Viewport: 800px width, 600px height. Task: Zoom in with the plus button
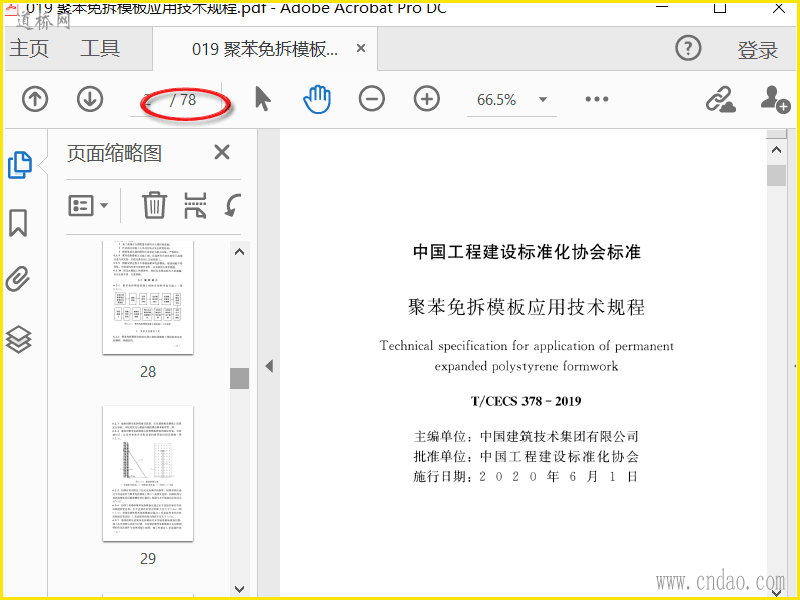[x=427, y=99]
